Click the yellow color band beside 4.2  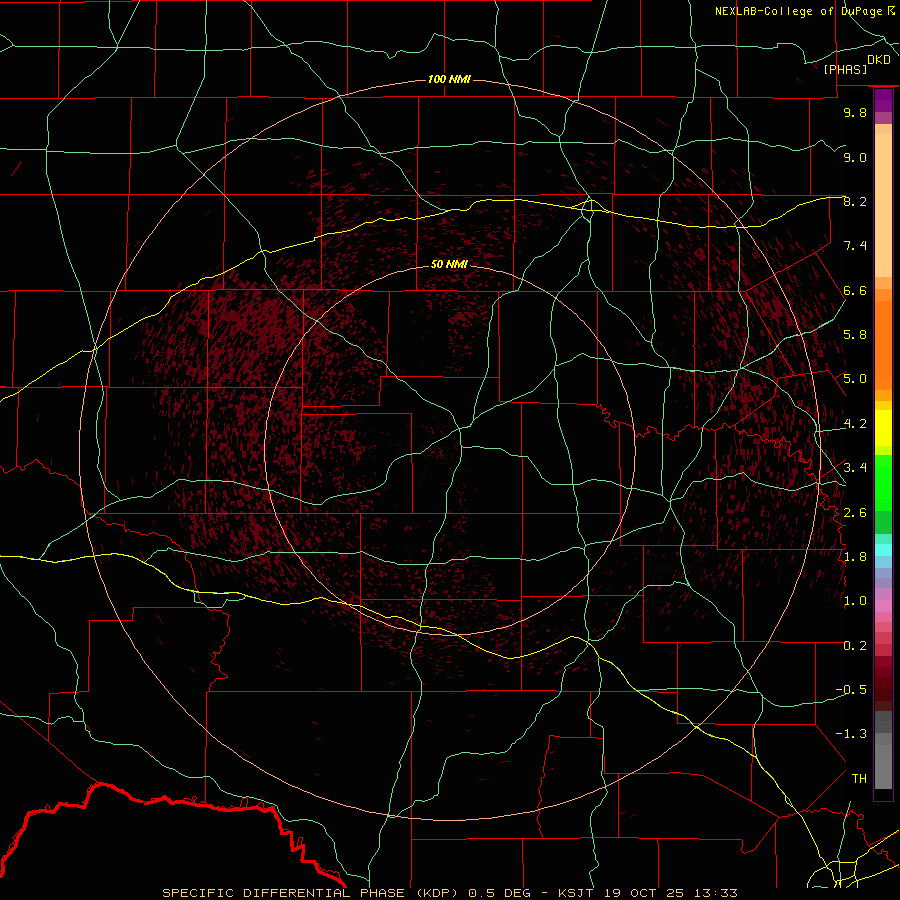tap(883, 428)
